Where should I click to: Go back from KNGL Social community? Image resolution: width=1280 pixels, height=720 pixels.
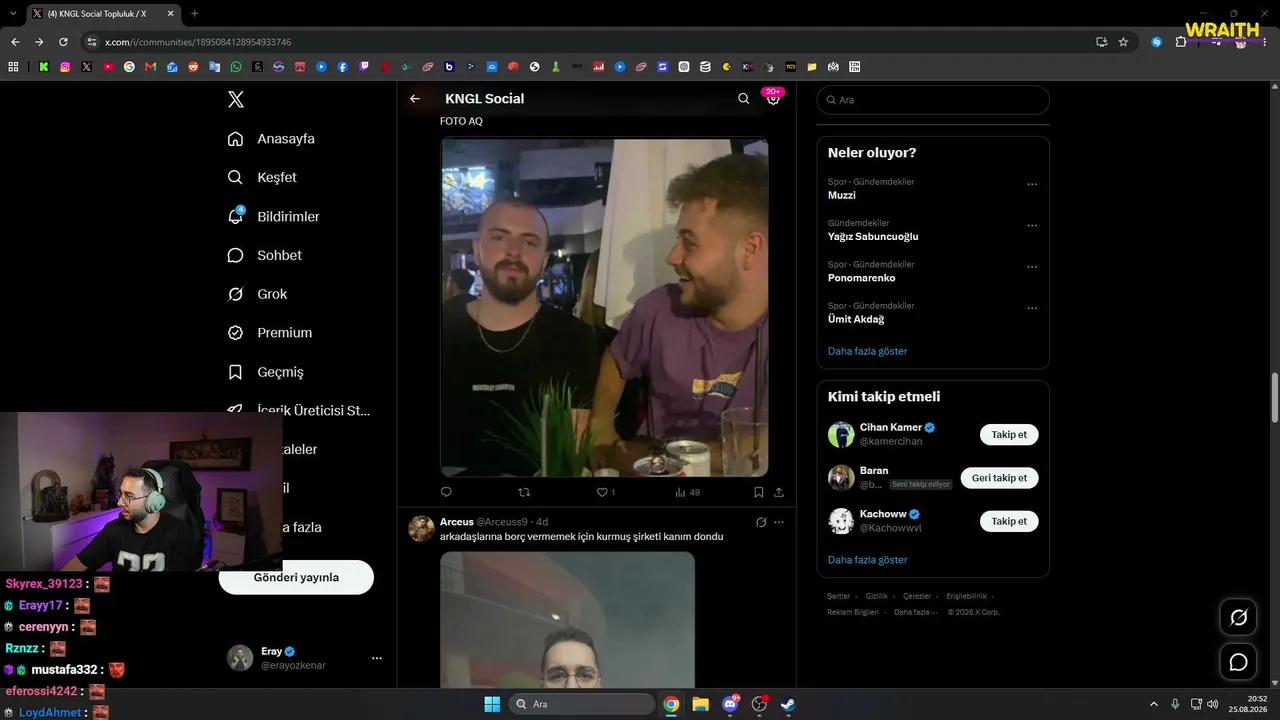tap(415, 99)
